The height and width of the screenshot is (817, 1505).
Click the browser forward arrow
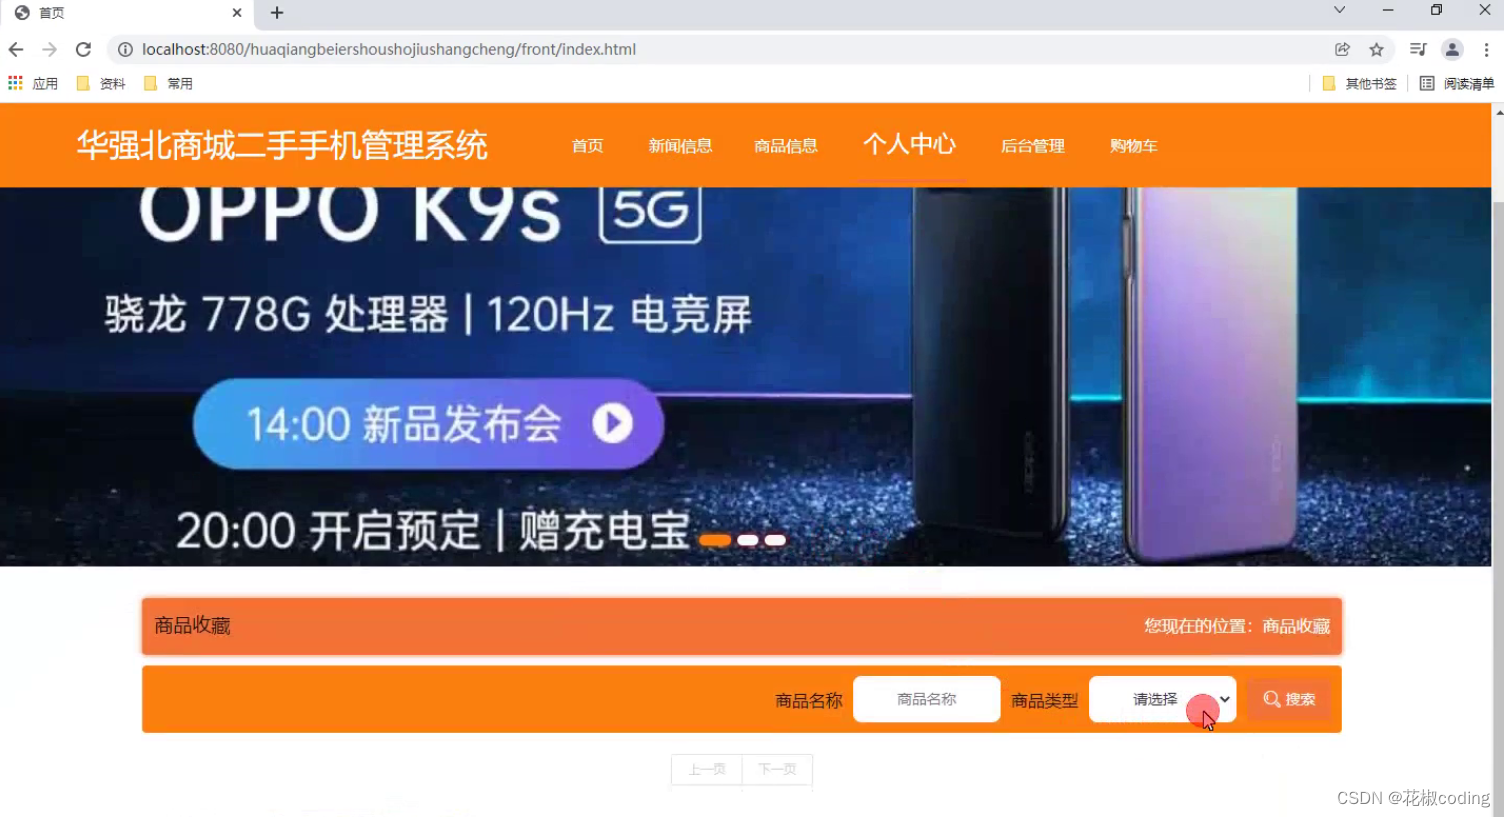49,49
